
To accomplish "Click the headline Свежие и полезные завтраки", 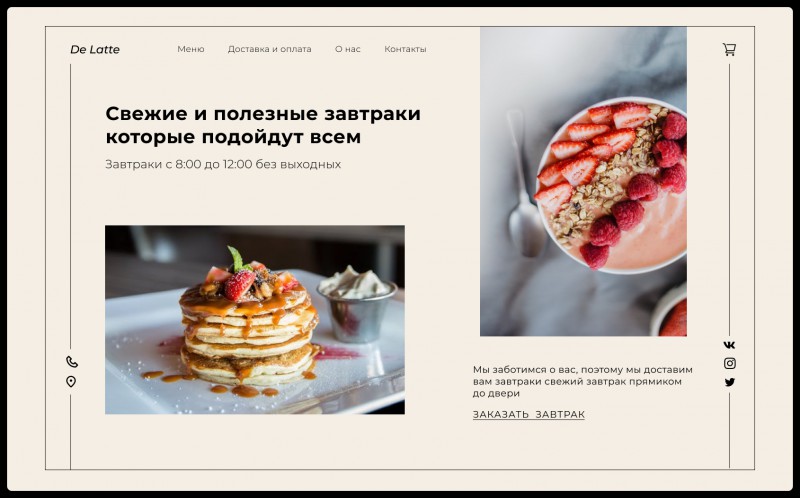I will click(x=263, y=113).
